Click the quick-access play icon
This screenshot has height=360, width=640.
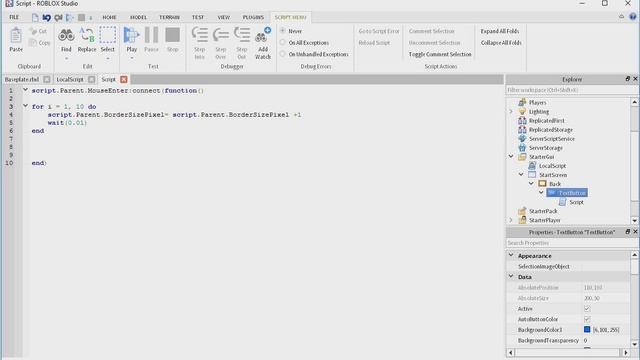pos(70,18)
